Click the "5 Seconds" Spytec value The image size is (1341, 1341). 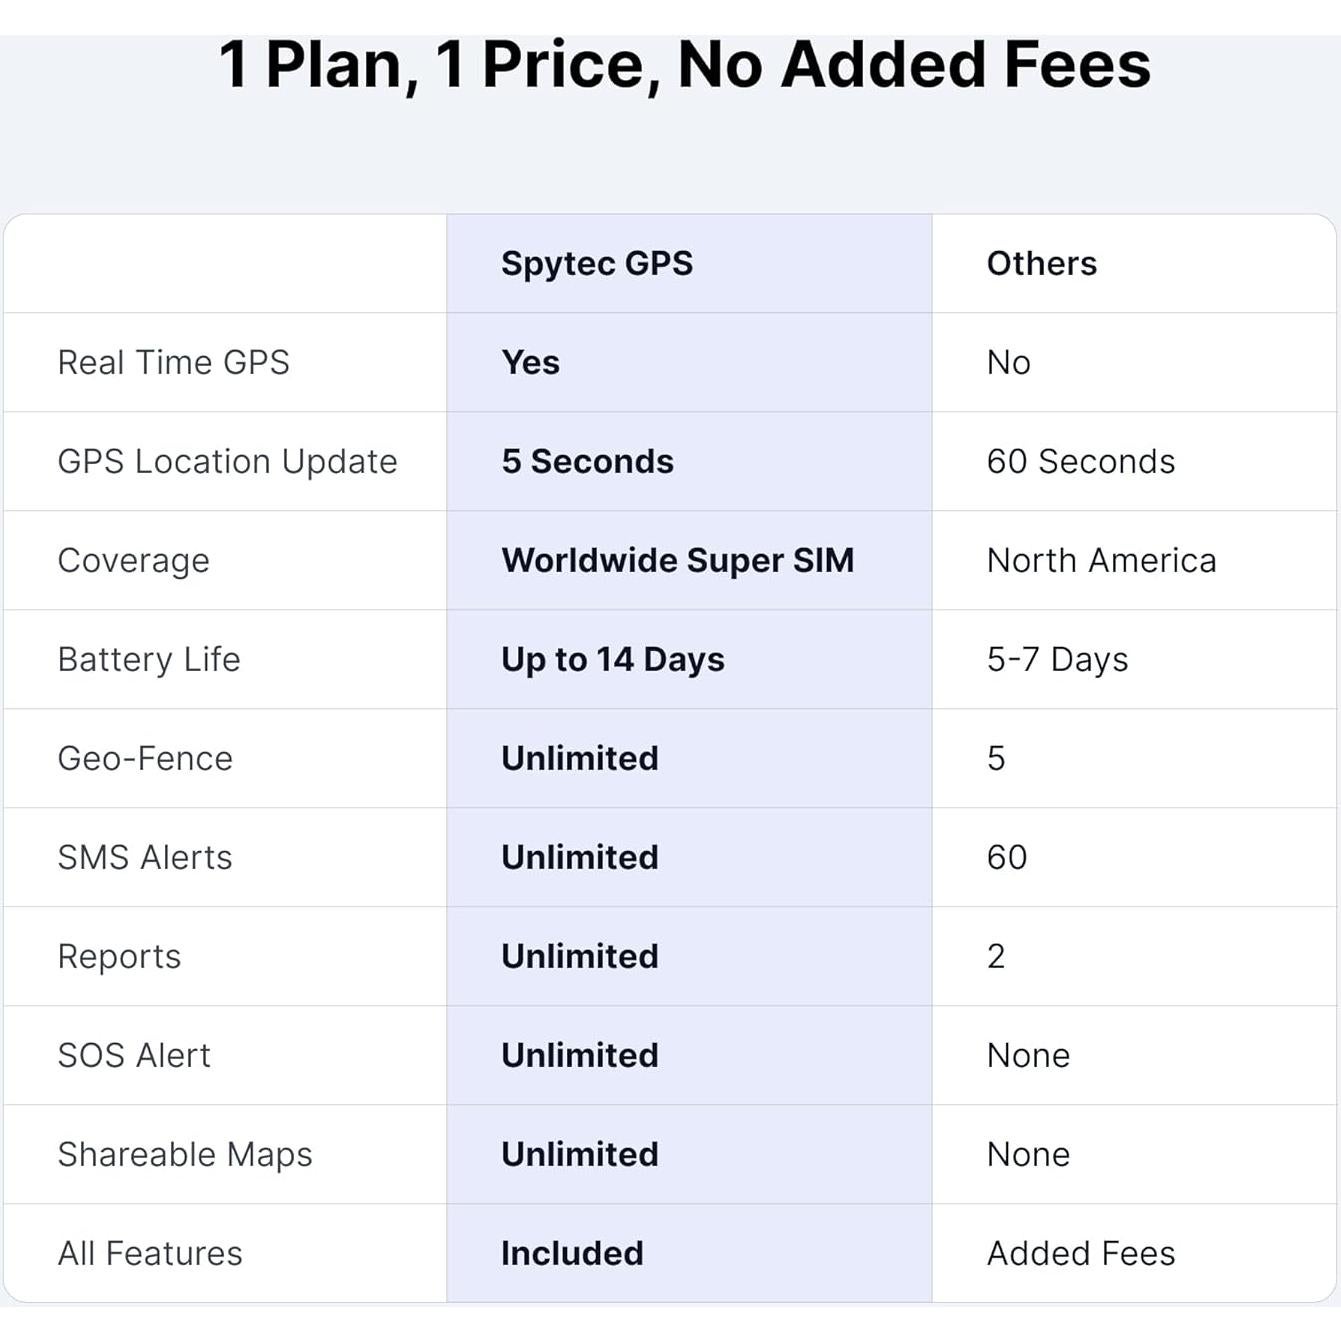pyautogui.click(x=587, y=461)
